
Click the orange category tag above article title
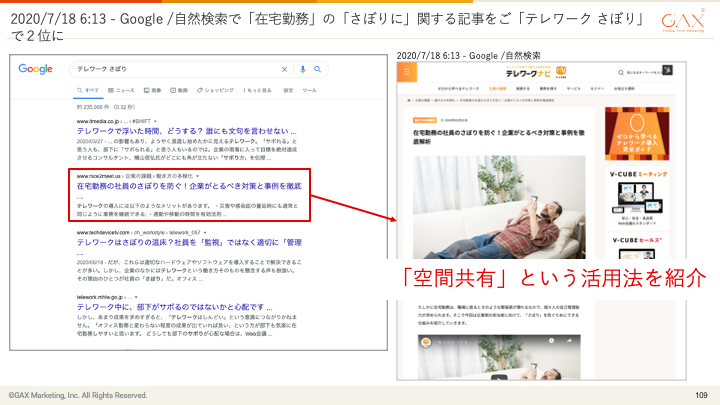click(x=425, y=120)
